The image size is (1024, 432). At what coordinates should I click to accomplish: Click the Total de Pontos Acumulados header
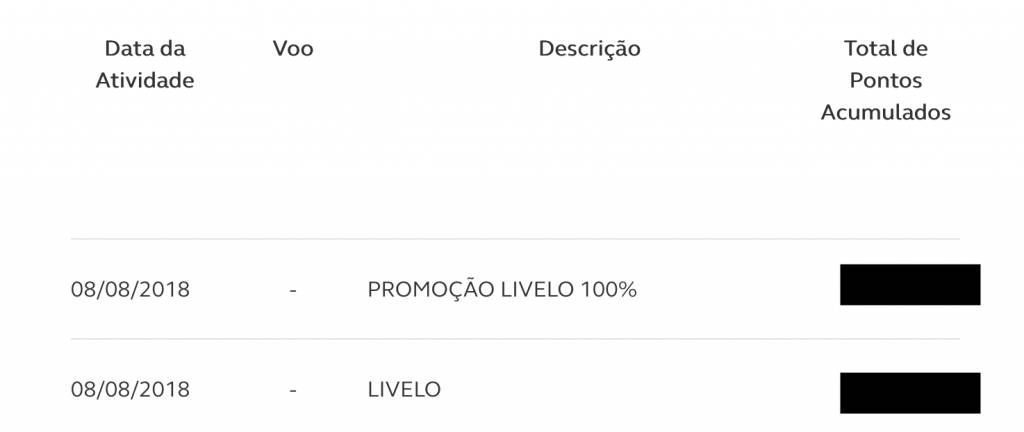coord(886,80)
